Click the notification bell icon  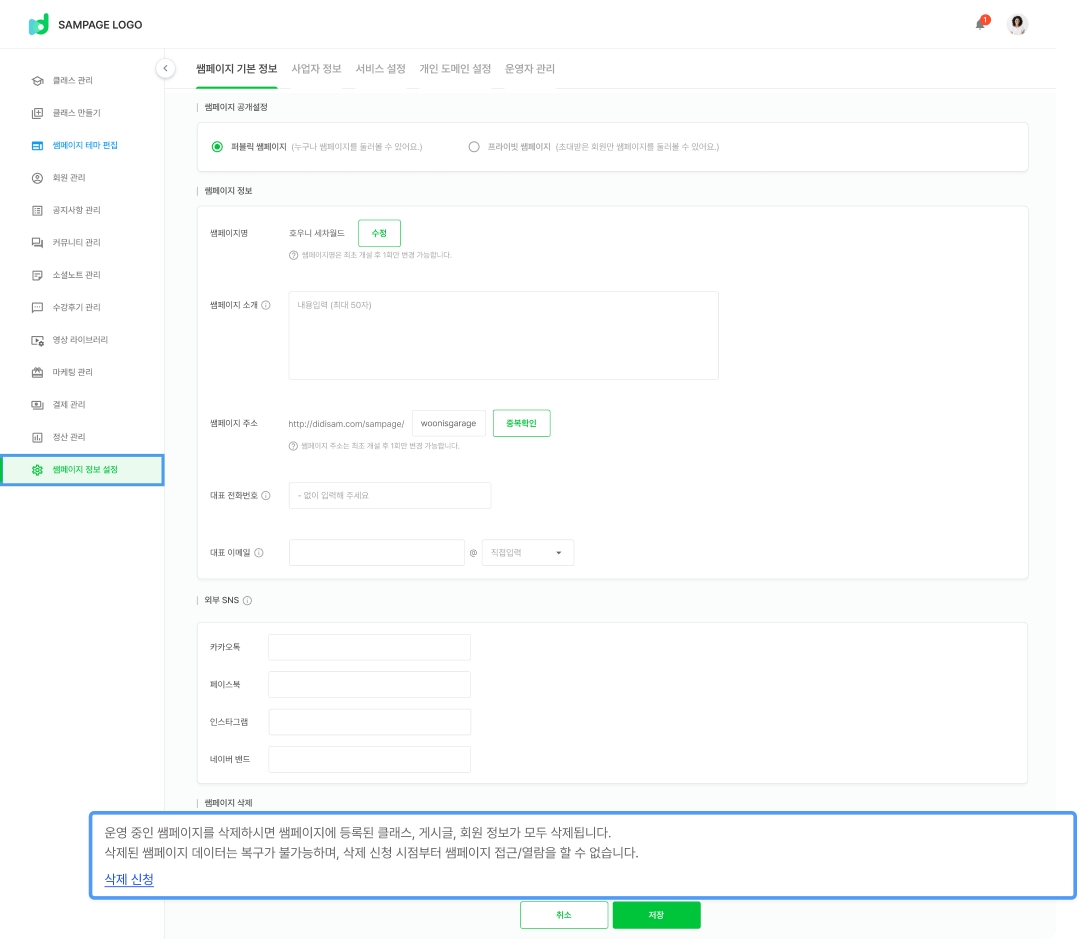click(x=981, y=24)
